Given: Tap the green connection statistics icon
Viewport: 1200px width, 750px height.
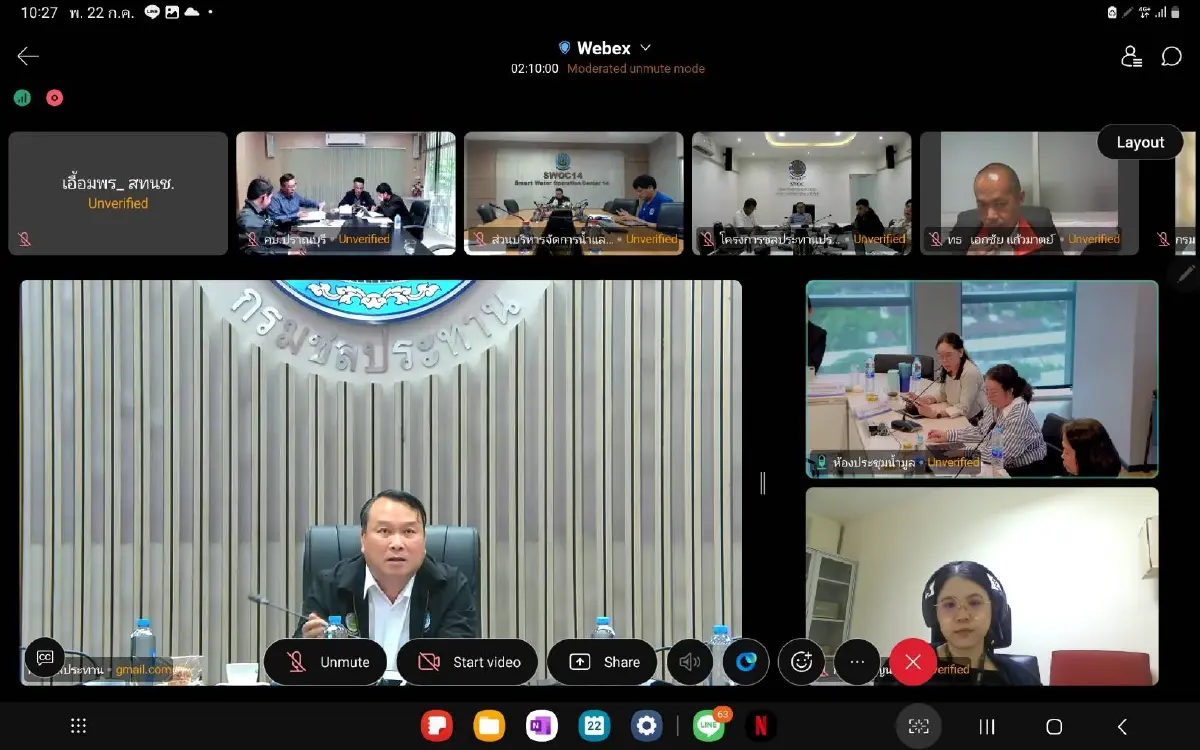Looking at the screenshot, I should (x=22, y=98).
